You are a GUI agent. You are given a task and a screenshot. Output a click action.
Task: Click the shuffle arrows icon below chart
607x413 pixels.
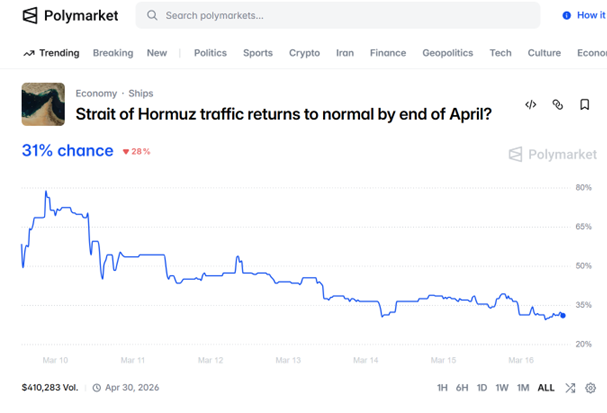570,388
